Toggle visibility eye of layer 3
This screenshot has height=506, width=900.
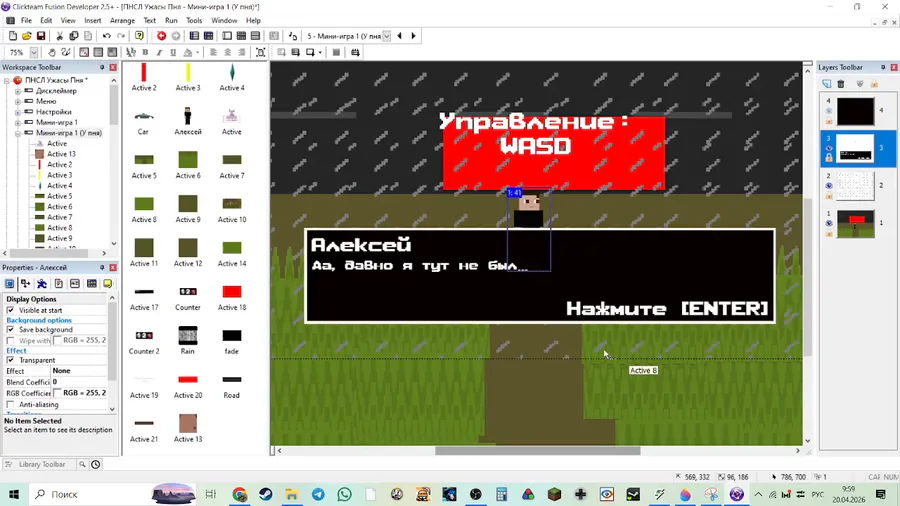[x=829, y=148]
